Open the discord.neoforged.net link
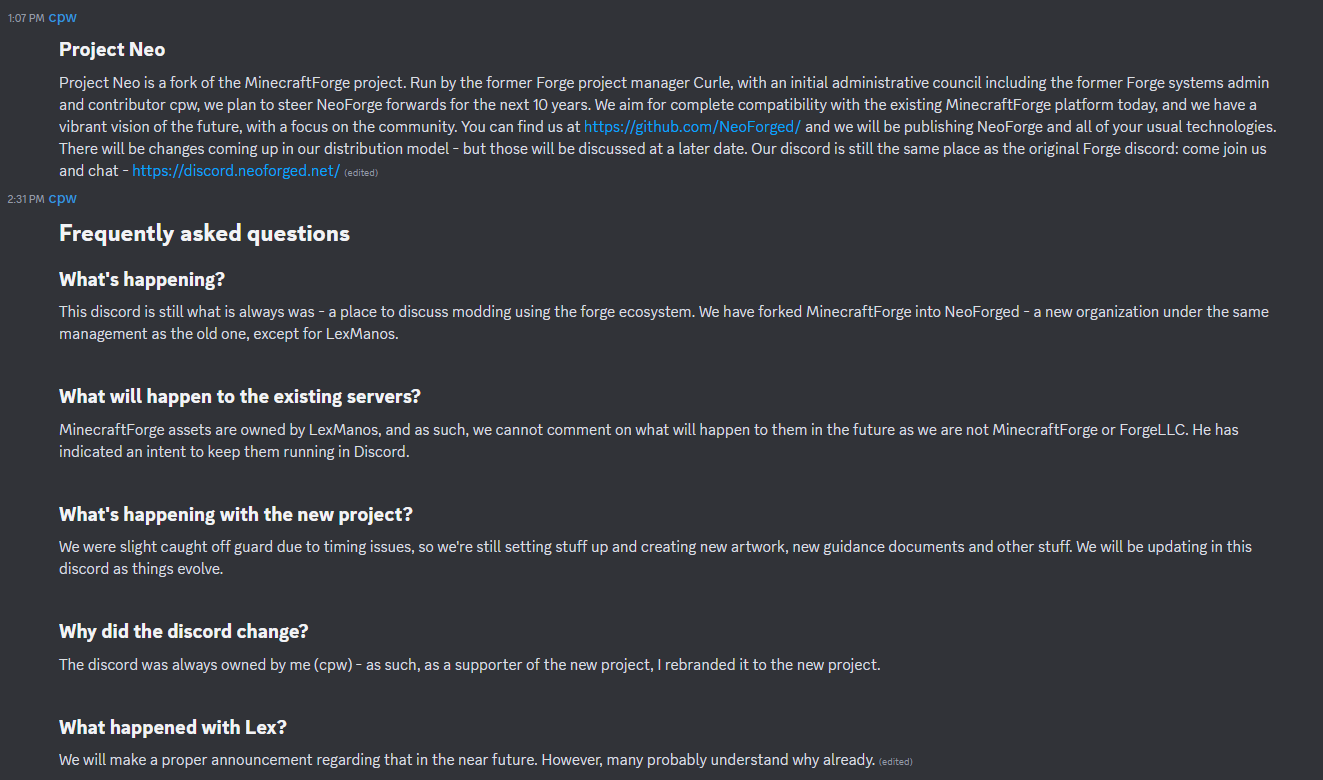The width and height of the screenshot is (1323, 780). 236,171
